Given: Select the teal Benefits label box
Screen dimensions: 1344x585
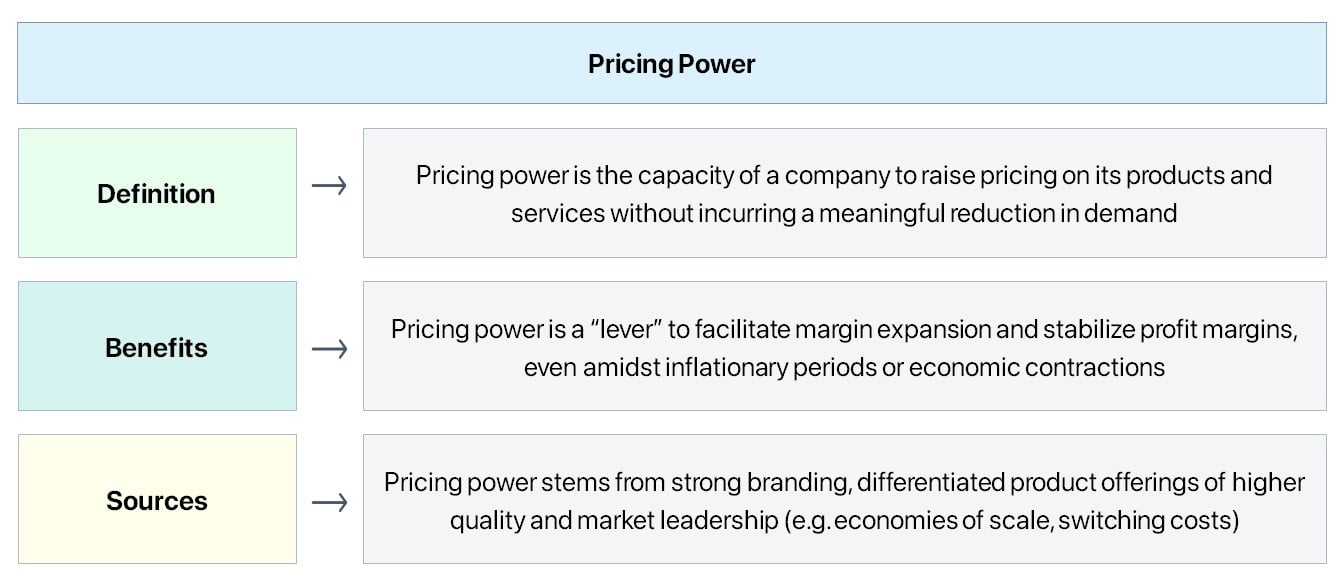Looking at the screenshot, I should pyautogui.click(x=157, y=347).
